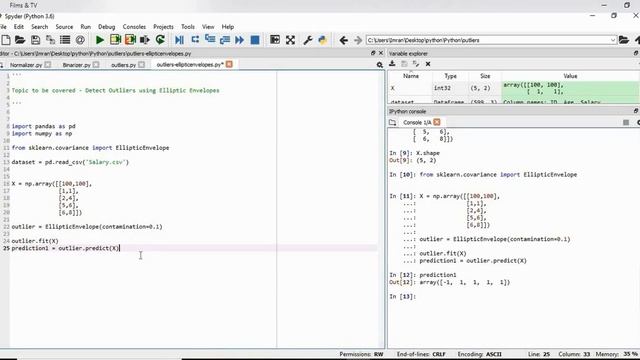The image size is (640, 360).
Task: Open the outline list toolbar icon
Action: tap(65, 40)
